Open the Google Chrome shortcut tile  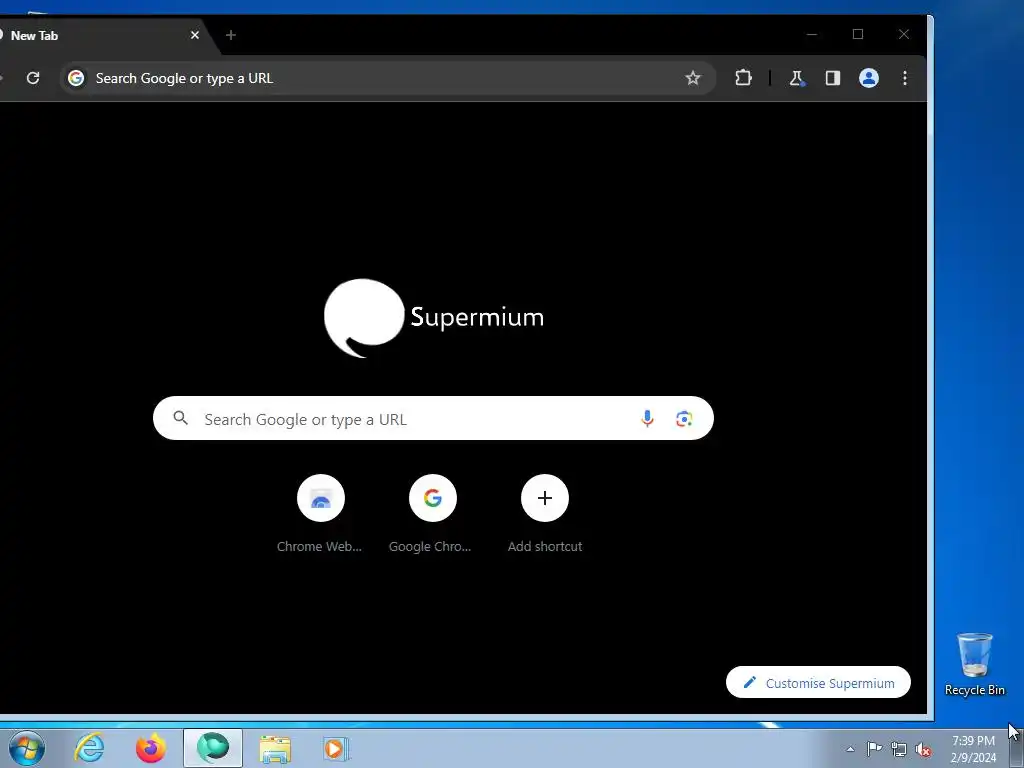pos(432,514)
